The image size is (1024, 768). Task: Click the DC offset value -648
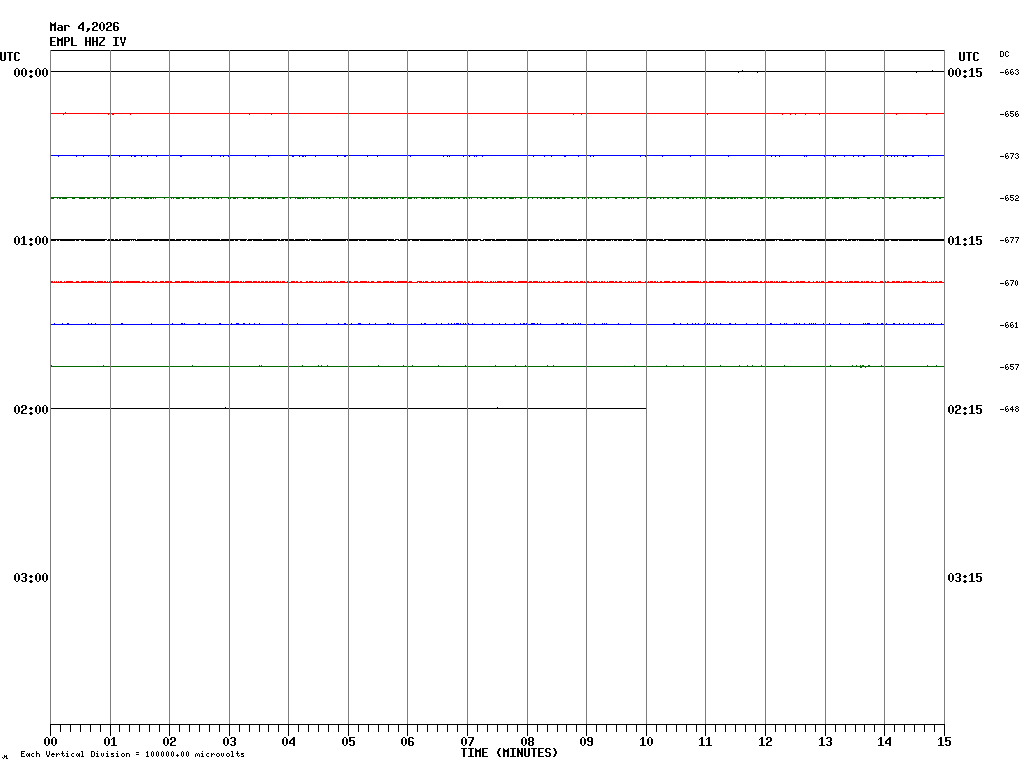tap(1009, 409)
